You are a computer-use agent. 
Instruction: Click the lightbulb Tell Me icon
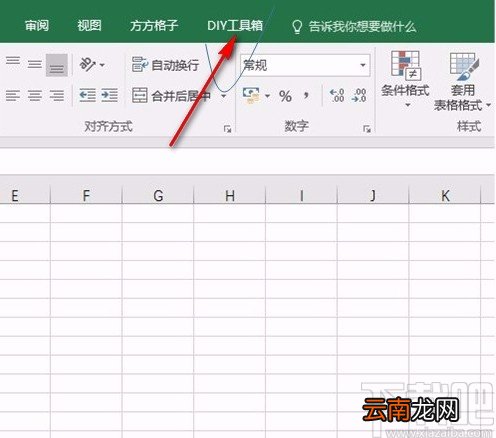point(297,27)
